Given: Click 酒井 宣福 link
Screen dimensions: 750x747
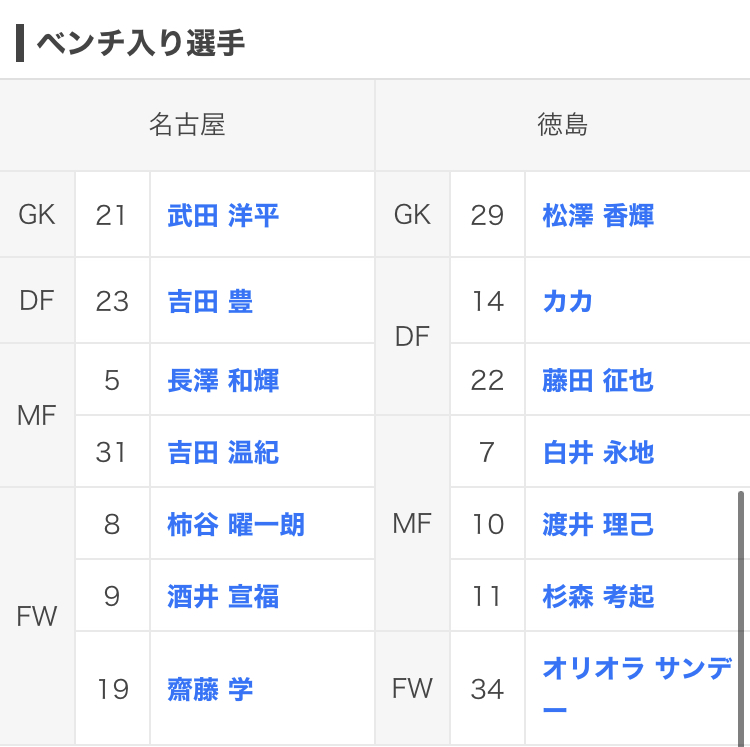Looking at the screenshot, I should [223, 596].
